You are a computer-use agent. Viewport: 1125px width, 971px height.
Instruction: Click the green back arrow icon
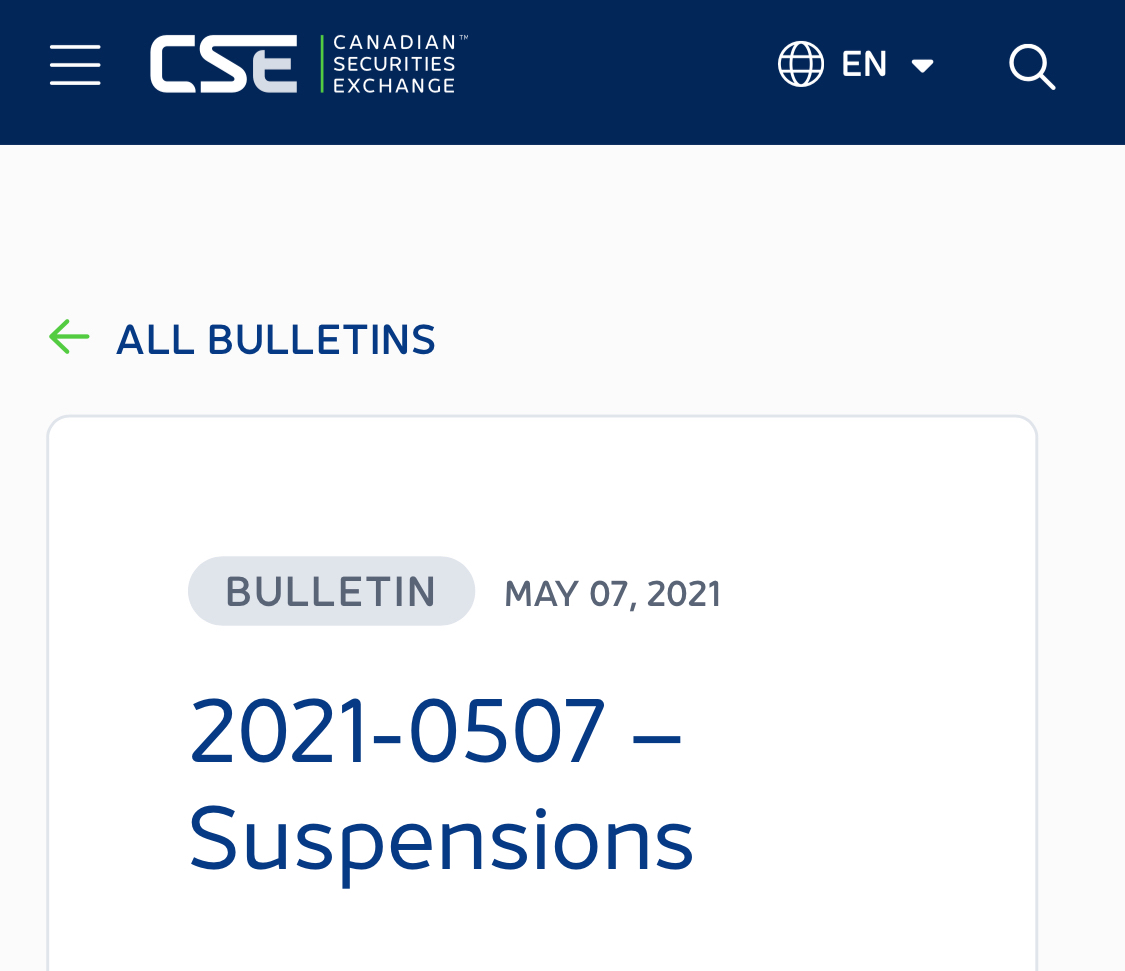coord(69,337)
